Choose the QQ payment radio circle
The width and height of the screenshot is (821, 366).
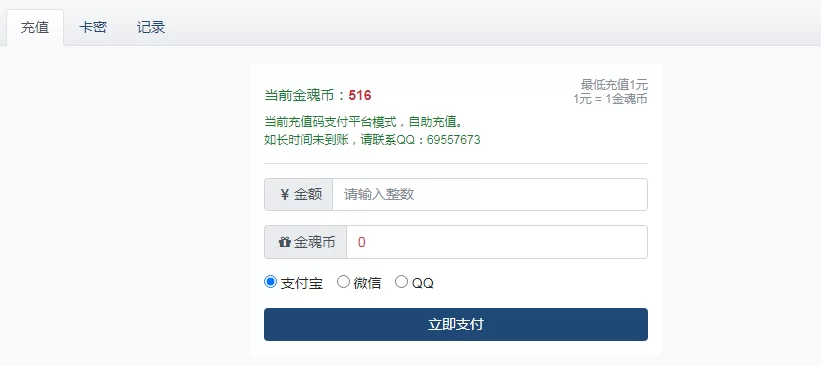(x=401, y=282)
